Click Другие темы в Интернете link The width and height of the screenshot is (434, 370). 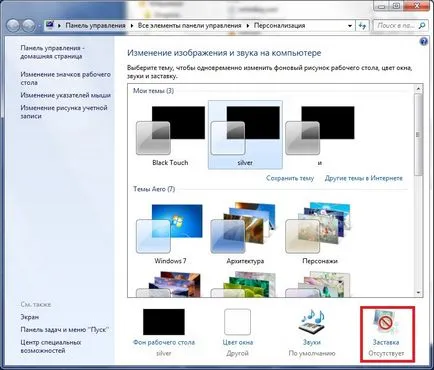[364, 178]
